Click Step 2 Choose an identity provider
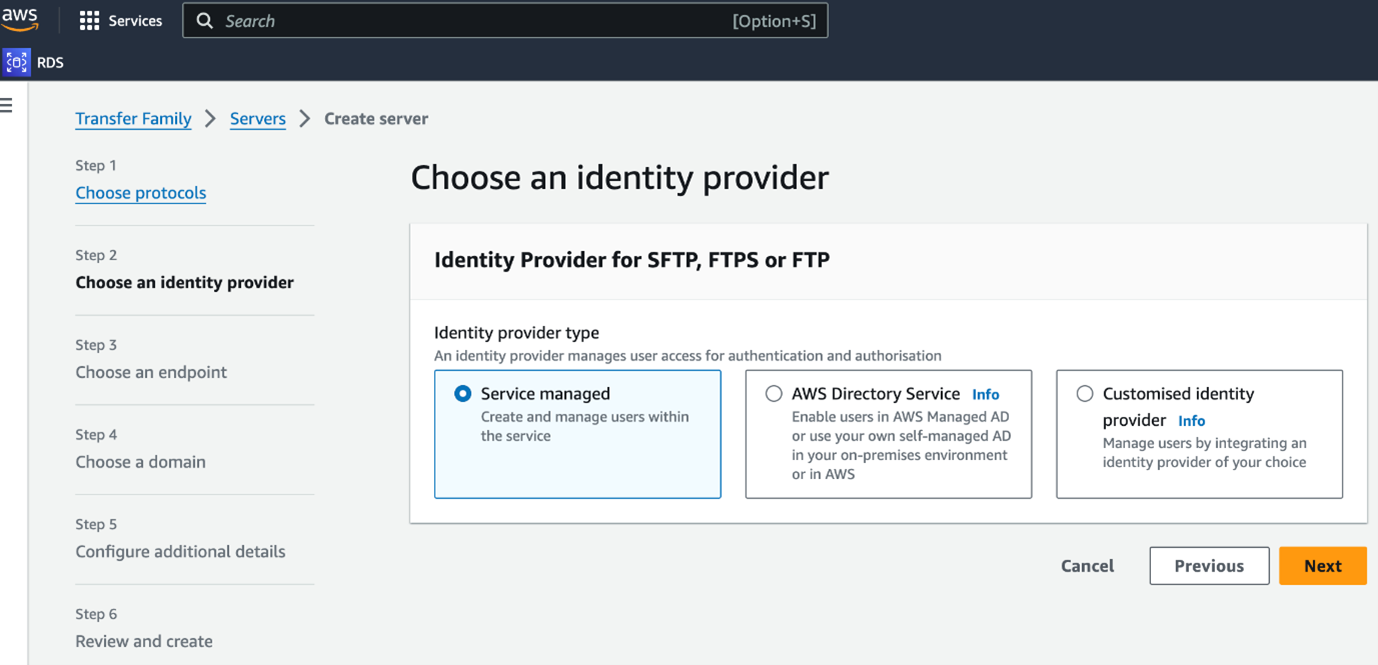The width and height of the screenshot is (1378, 665). click(x=185, y=282)
